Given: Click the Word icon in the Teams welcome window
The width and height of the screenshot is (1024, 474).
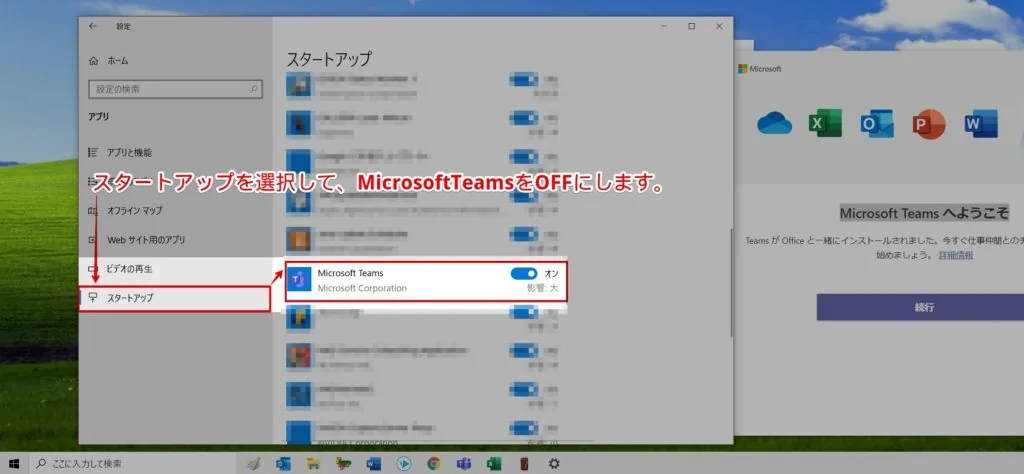Looking at the screenshot, I should (981, 123).
